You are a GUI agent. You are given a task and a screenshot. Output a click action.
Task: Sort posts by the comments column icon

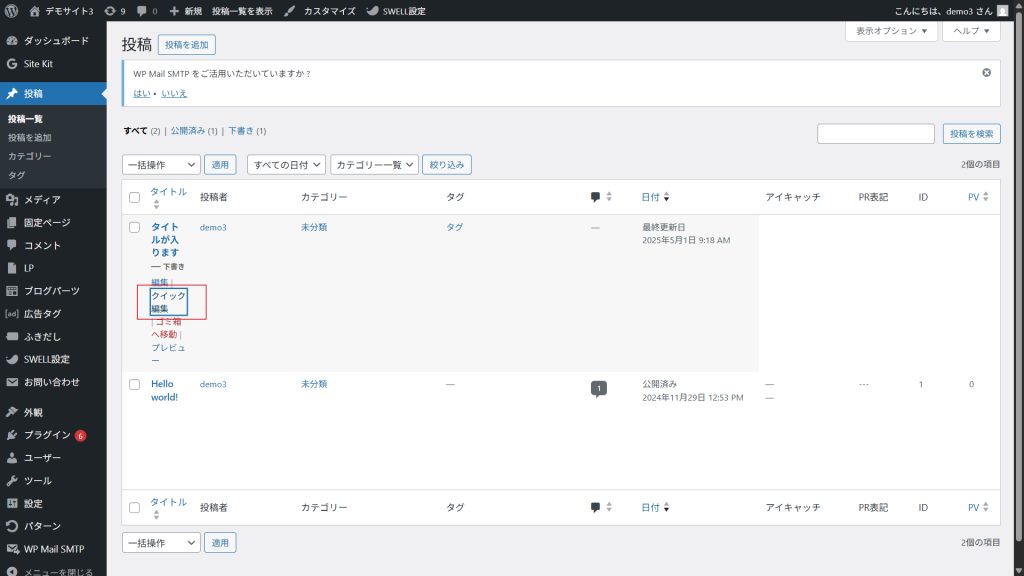(x=600, y=197)
